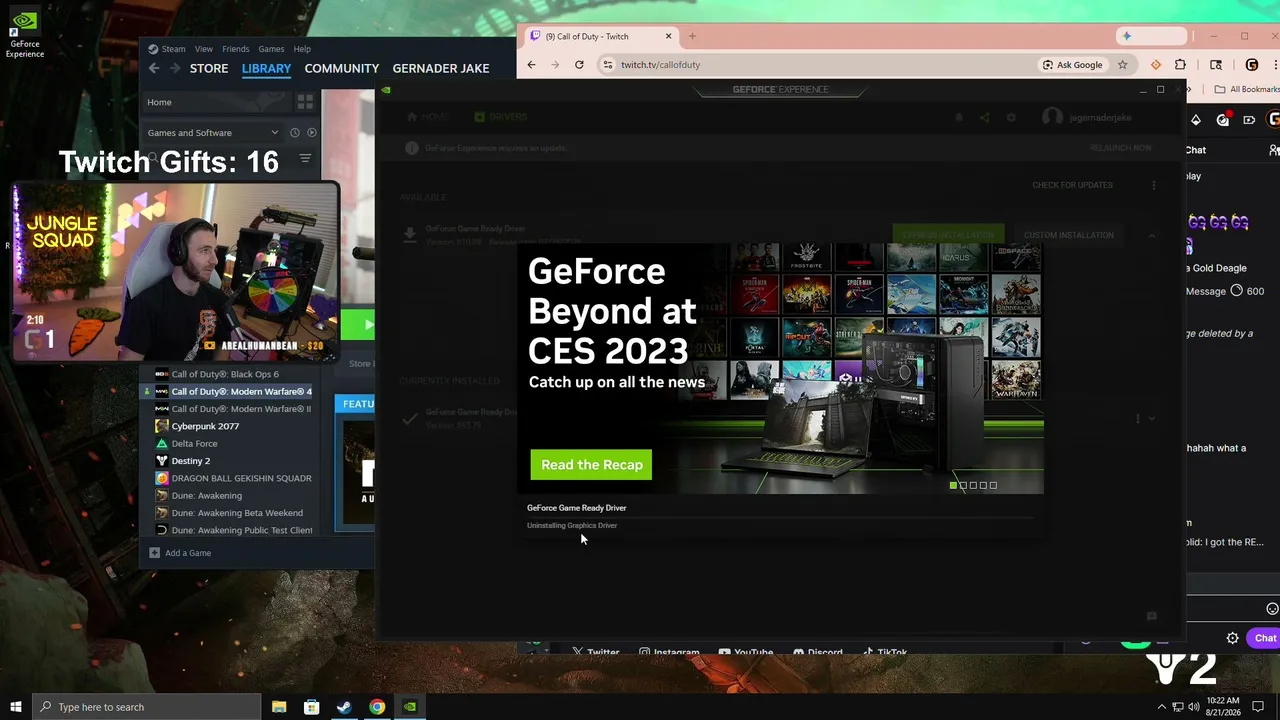The width and height of the screenshot is (1280, 720).
Task: Click the Windows taskbar search box
Action: 147,707
